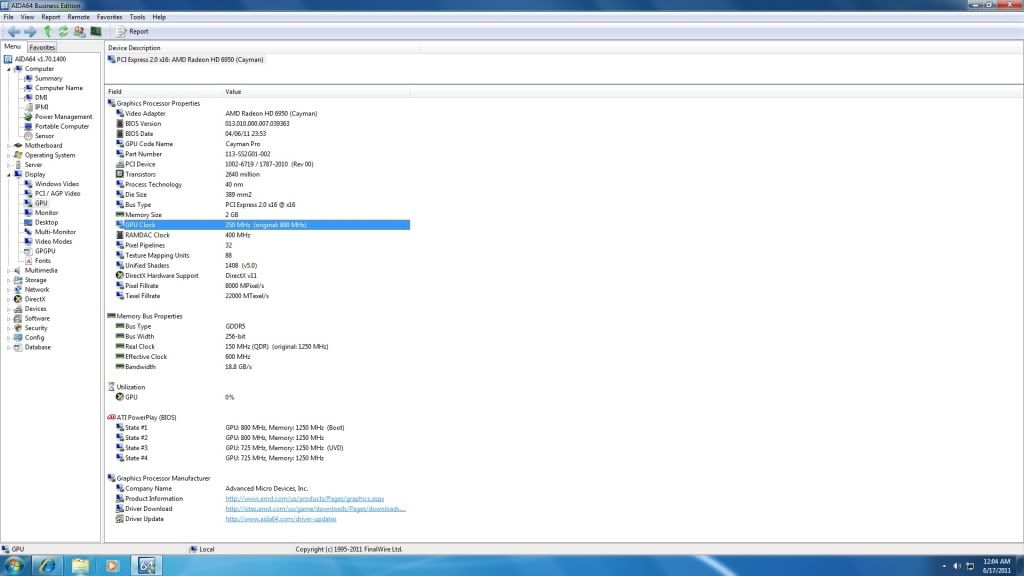
Task: Click the Database icon in the tree
Action: click(x=18, y=347)
